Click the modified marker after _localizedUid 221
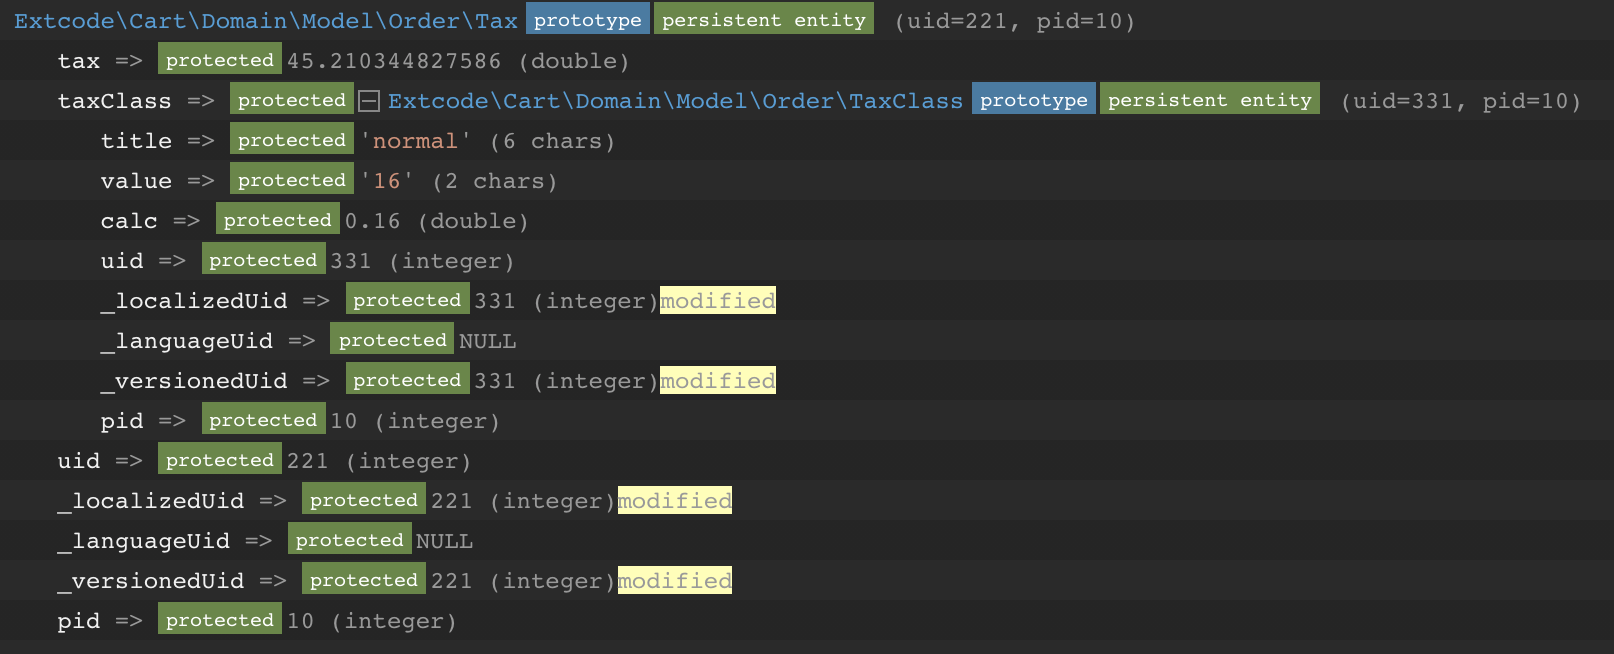 [675, 500]
